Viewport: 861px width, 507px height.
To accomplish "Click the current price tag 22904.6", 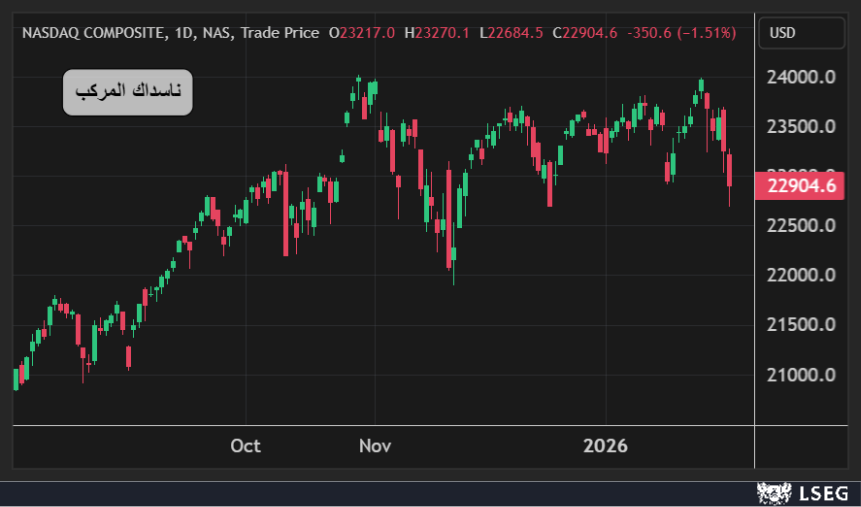I will (x=801, y=186).
